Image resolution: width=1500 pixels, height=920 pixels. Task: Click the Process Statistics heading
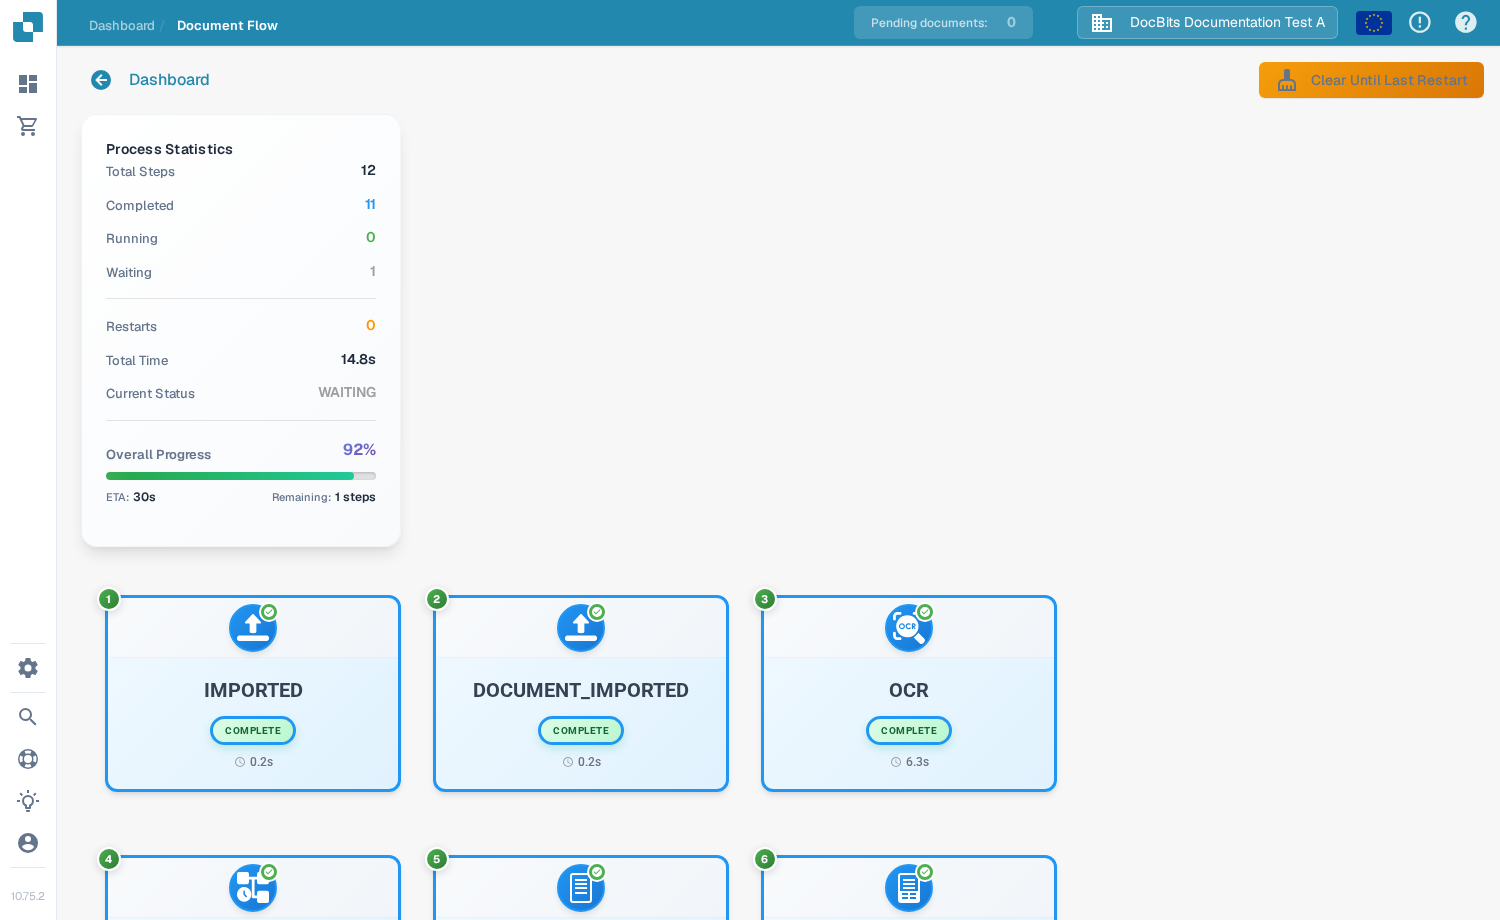pyautogui.click(x=169, y=149)
